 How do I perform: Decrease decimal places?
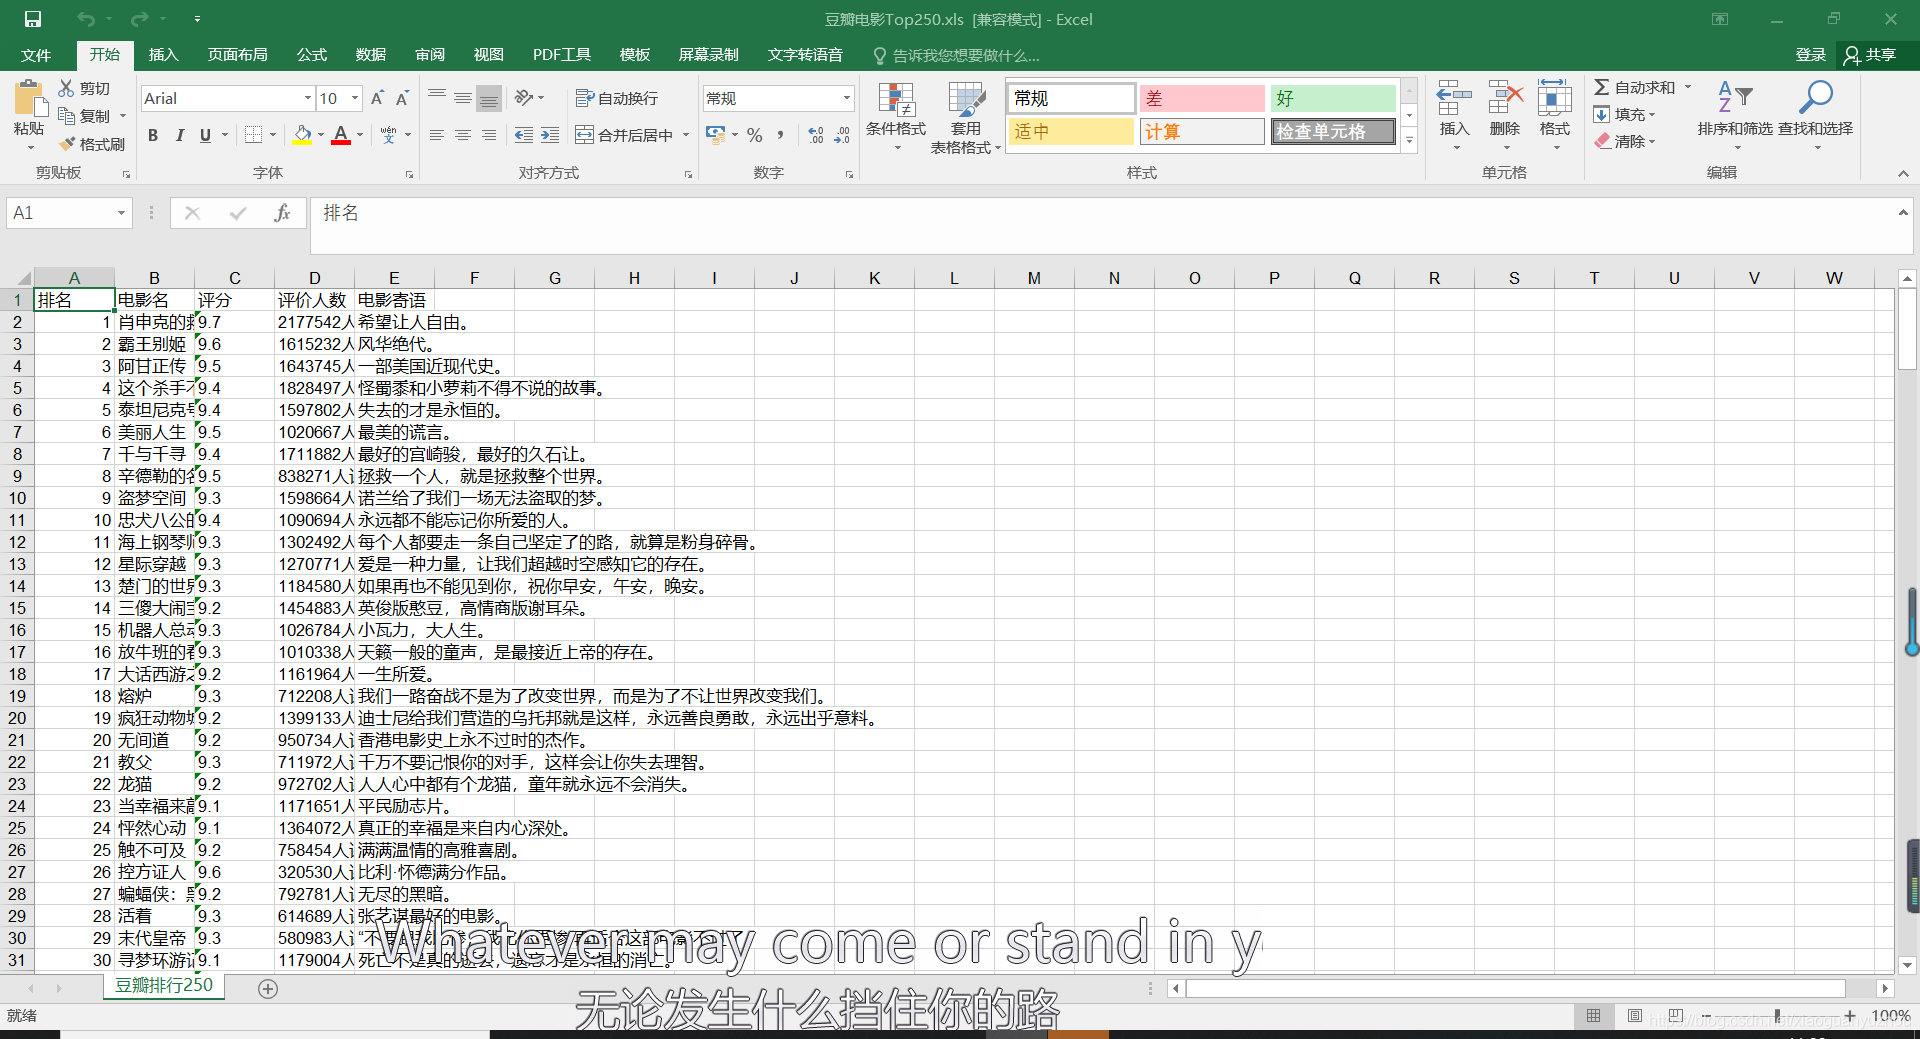842,135
